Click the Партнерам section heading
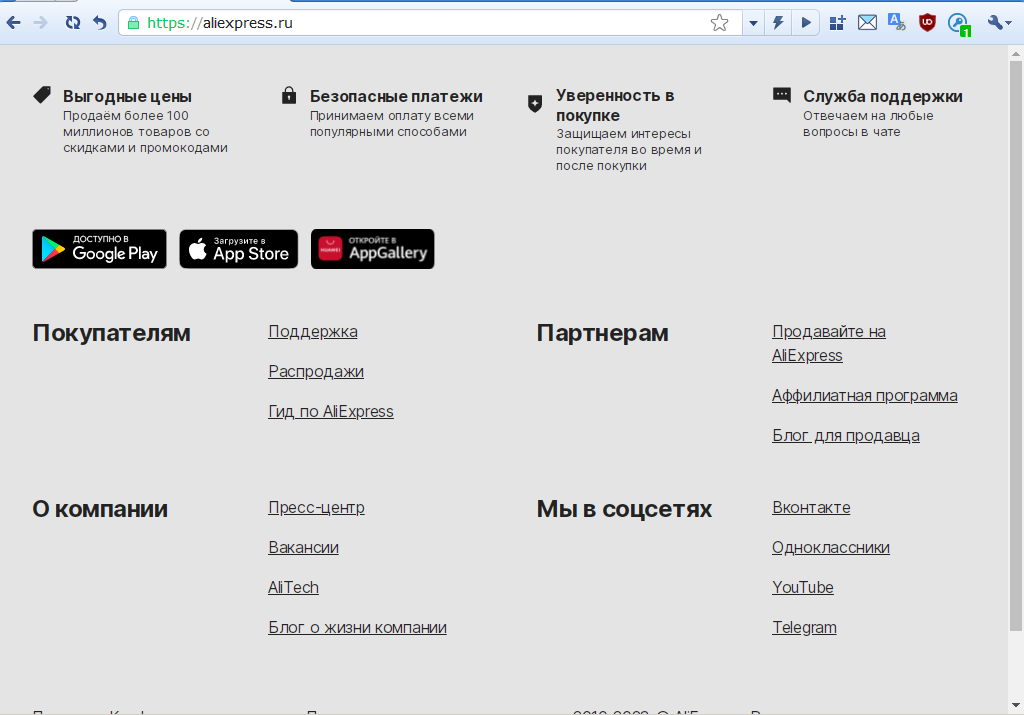1024x715 pixels. [x=603, y=333]
